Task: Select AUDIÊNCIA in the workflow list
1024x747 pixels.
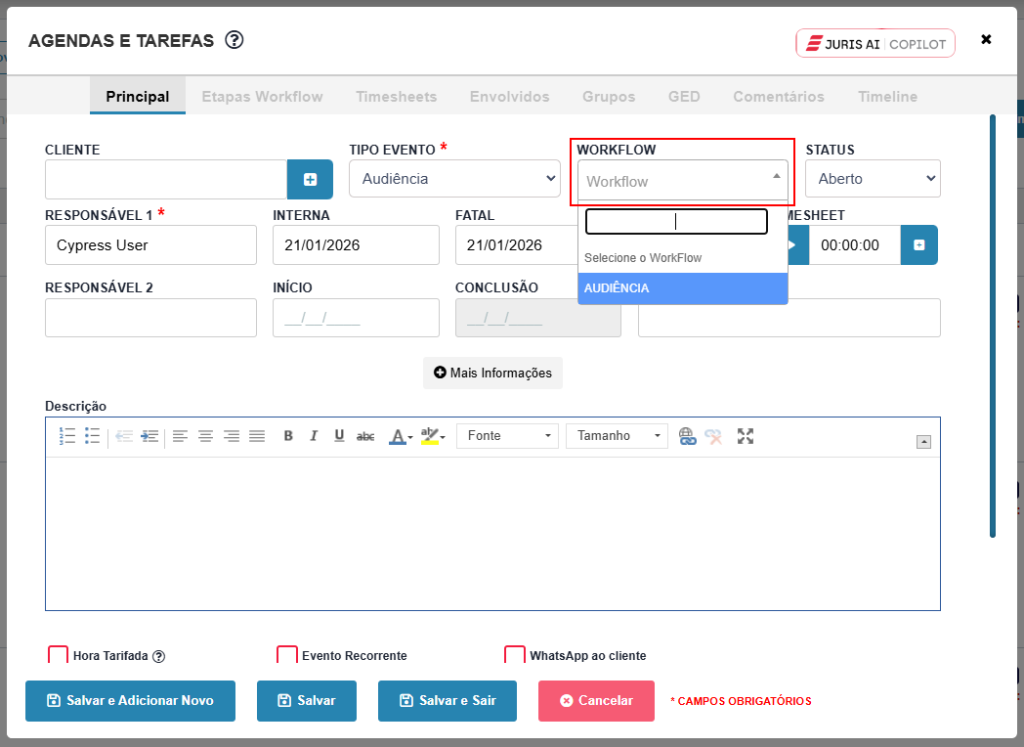Action: 682,288
